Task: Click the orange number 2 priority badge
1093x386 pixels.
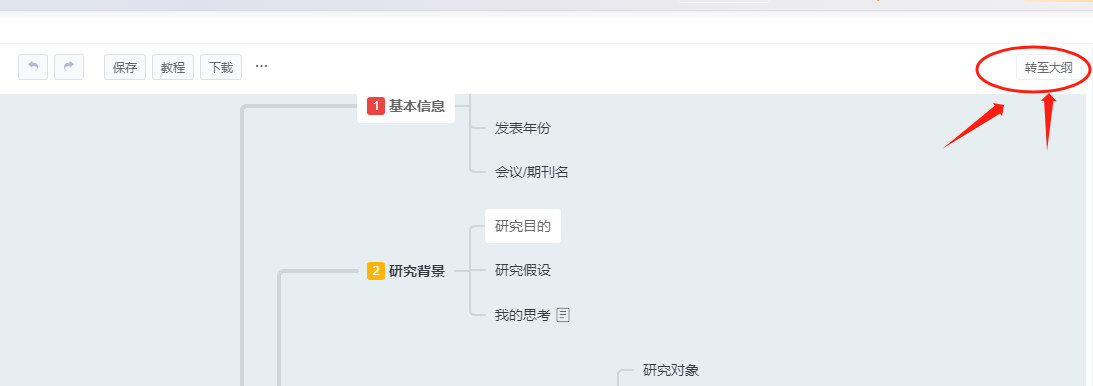Action: [376, 271]
